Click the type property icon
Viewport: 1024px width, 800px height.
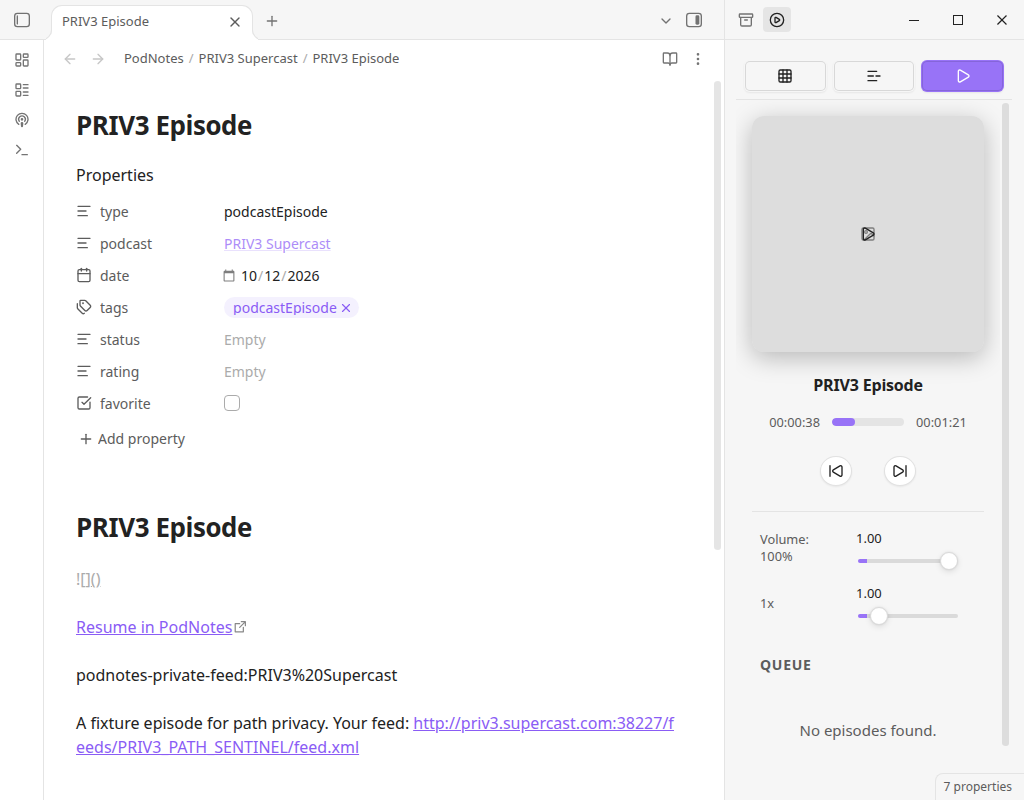[x=84, y=212]
